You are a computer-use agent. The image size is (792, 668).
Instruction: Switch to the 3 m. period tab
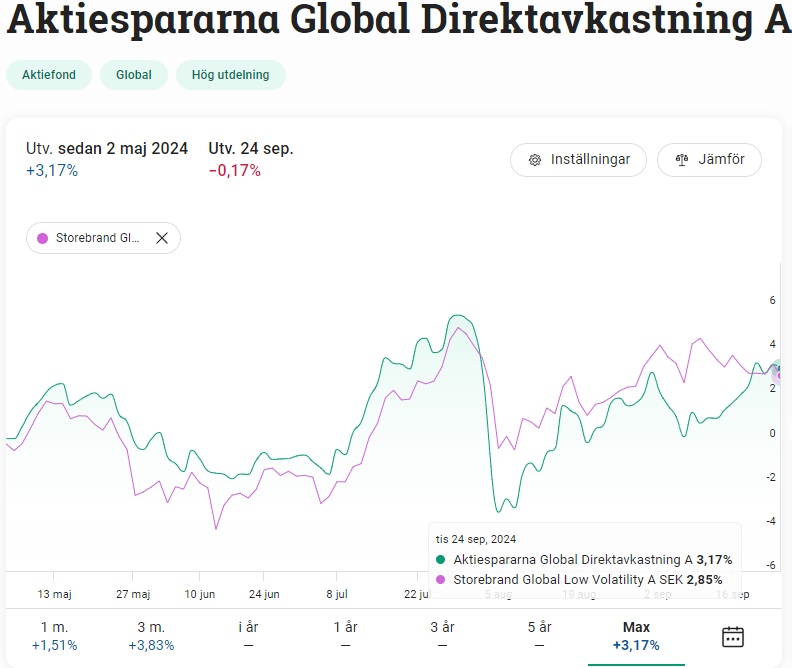(151, 636)
